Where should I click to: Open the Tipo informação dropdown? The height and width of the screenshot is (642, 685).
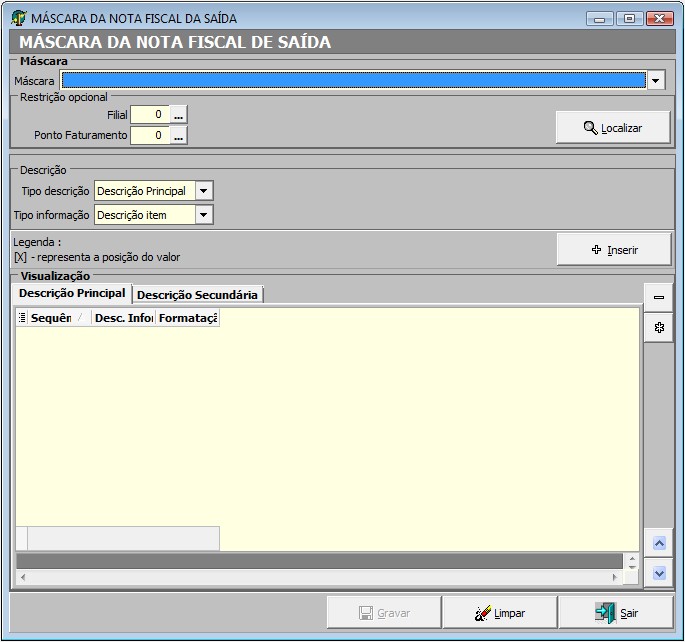203,215
